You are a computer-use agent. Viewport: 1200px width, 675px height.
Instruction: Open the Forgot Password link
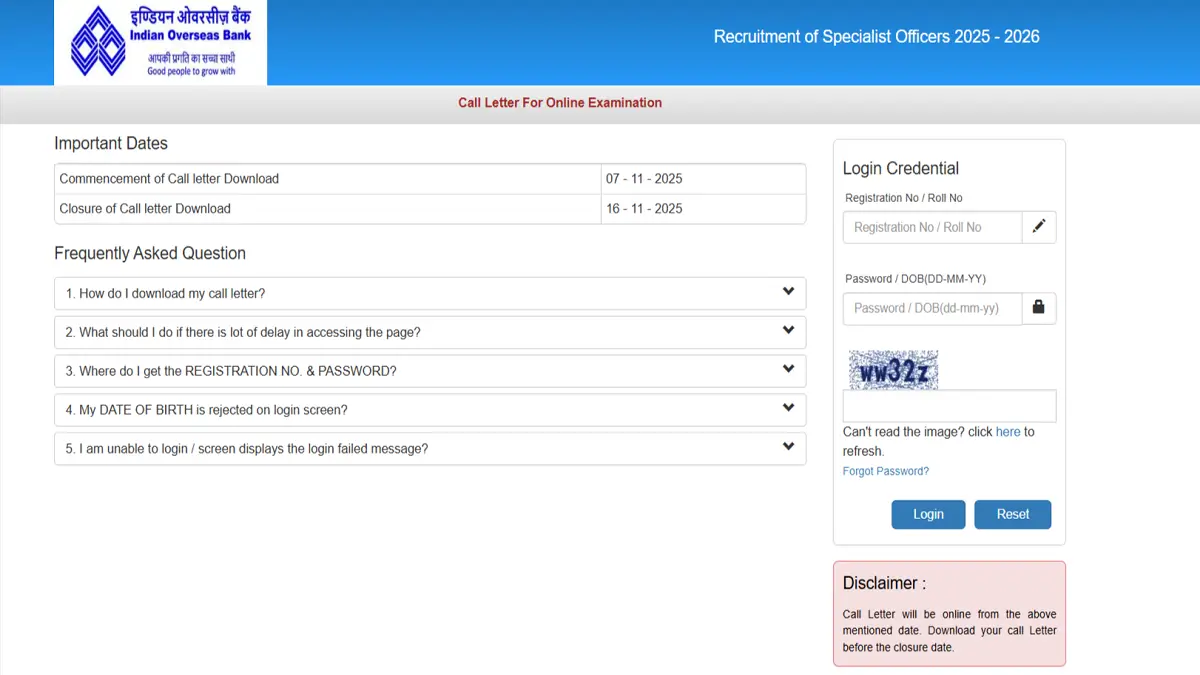(x=886, y=471)
